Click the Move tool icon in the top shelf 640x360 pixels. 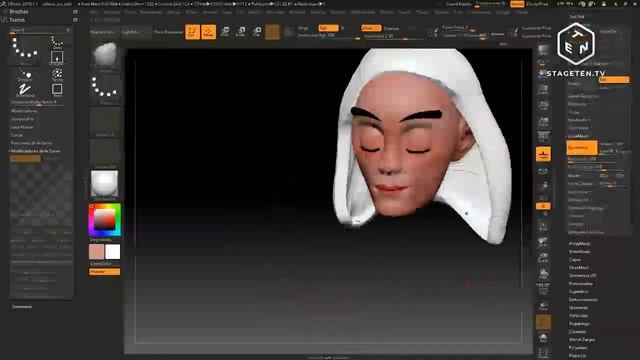224,32
